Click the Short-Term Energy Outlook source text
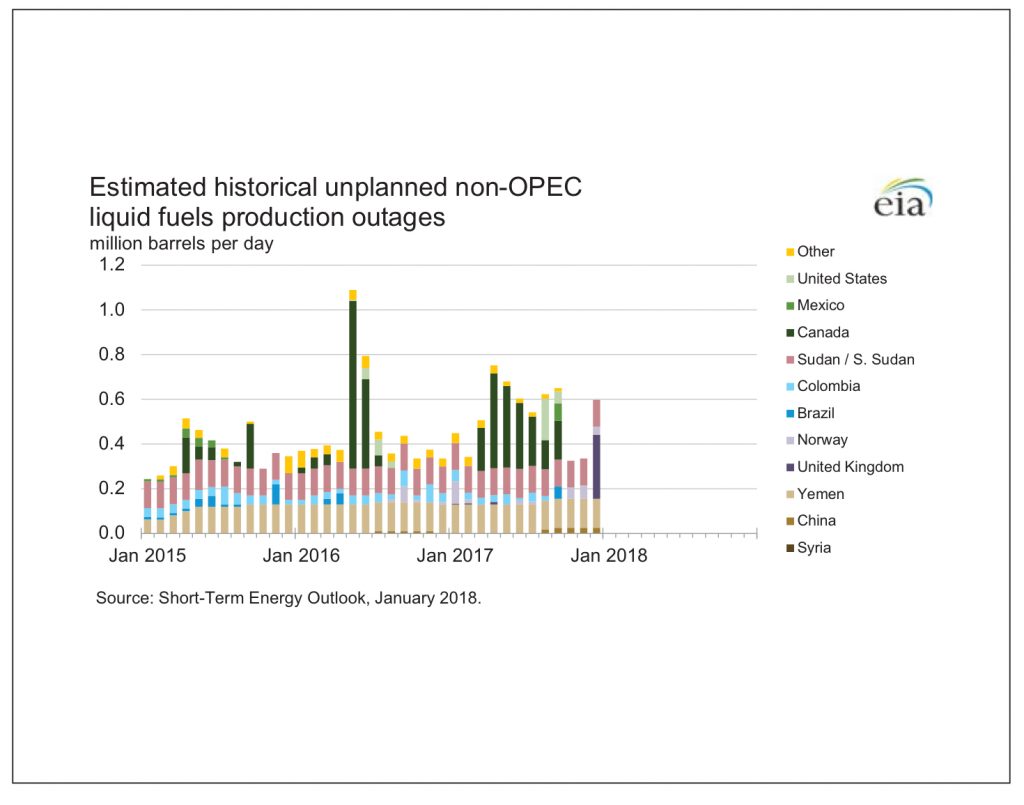Viewport: 1024px width, 805px height. 289,599
